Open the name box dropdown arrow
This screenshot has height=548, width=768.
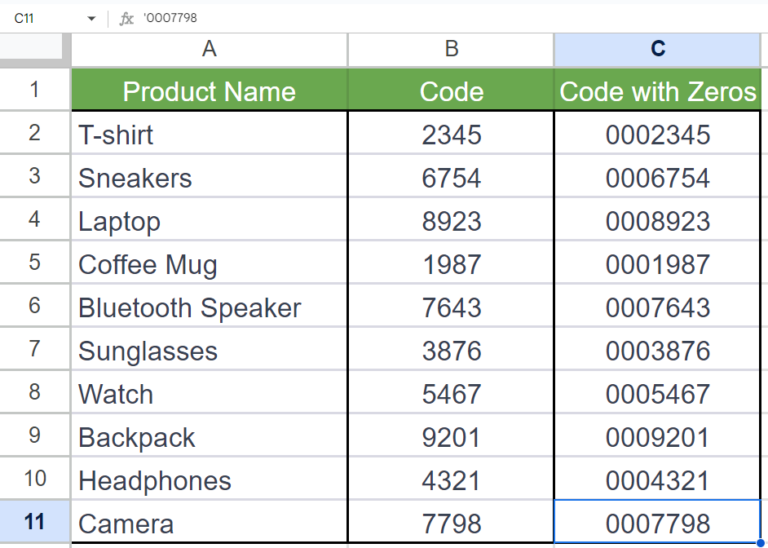tap(91, 18)
